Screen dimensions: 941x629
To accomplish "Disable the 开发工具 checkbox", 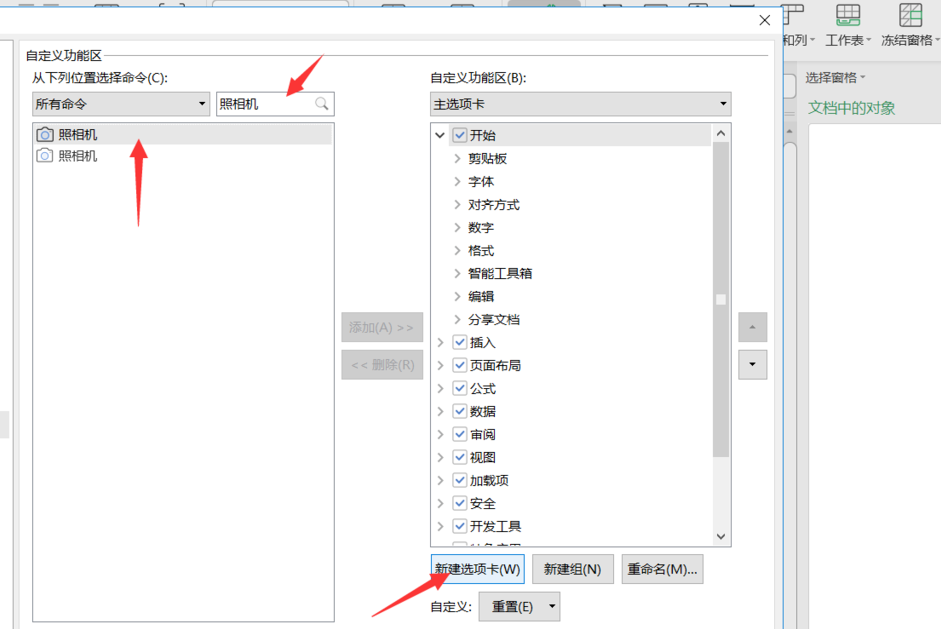I will click(x=459, y=525).
